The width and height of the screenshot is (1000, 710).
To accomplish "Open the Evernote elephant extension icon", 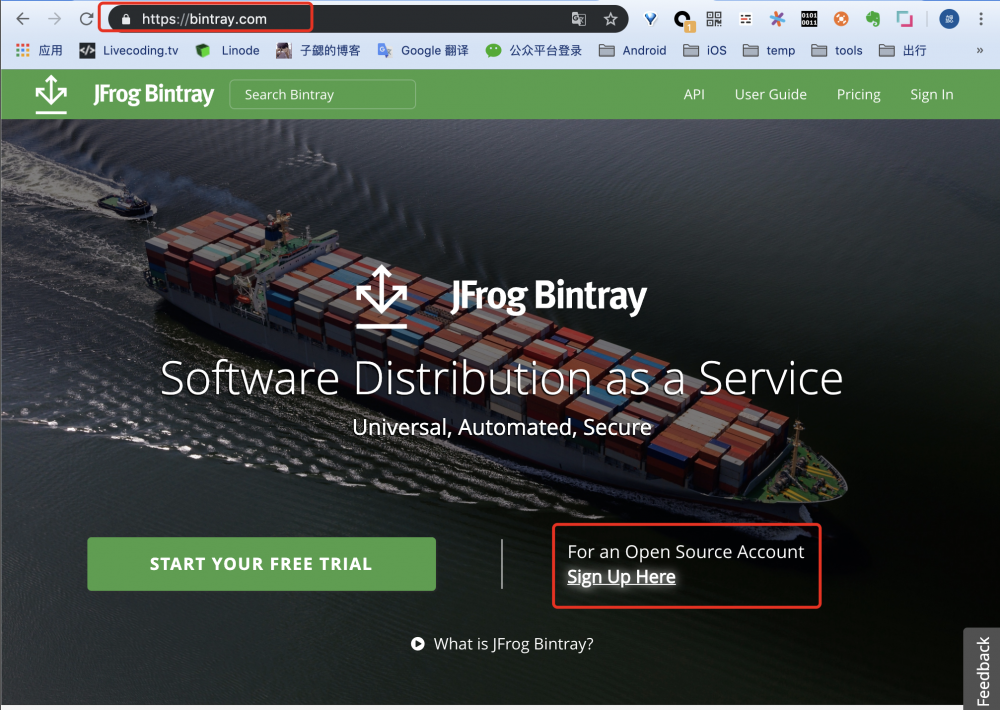I will click(873, 19).
